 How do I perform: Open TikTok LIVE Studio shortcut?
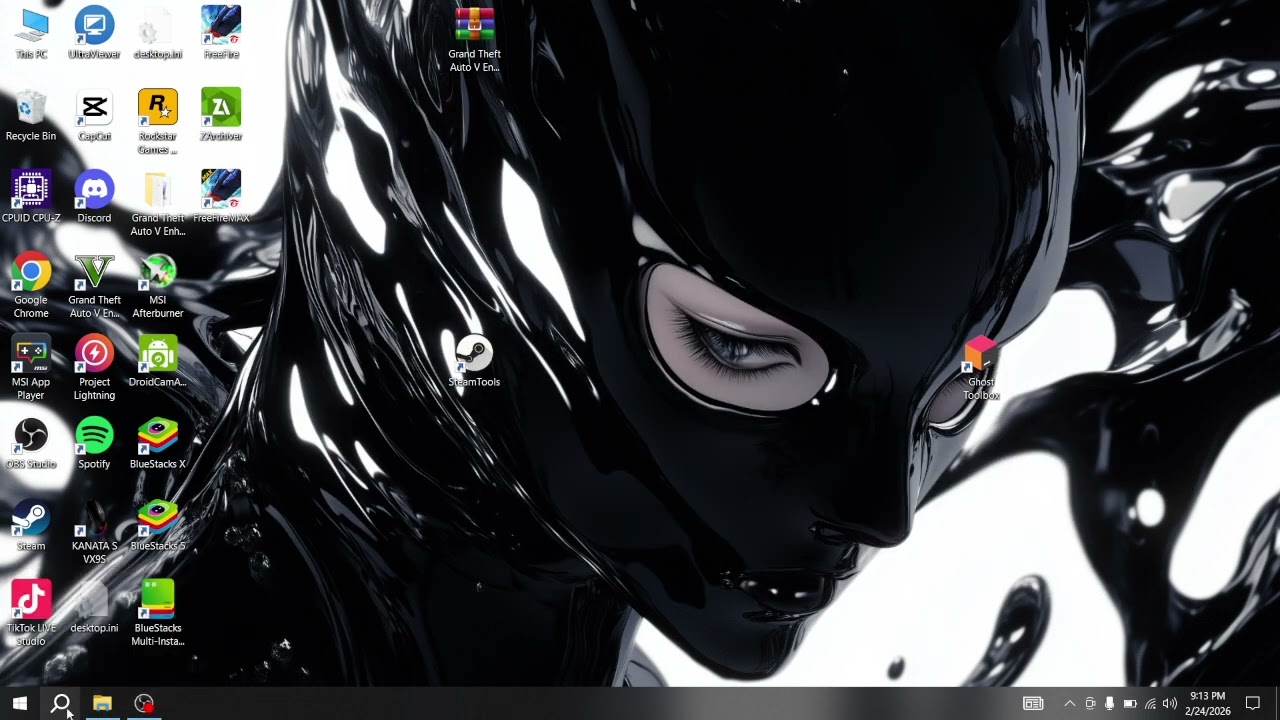pyautogui.click(x=31, y=614)
